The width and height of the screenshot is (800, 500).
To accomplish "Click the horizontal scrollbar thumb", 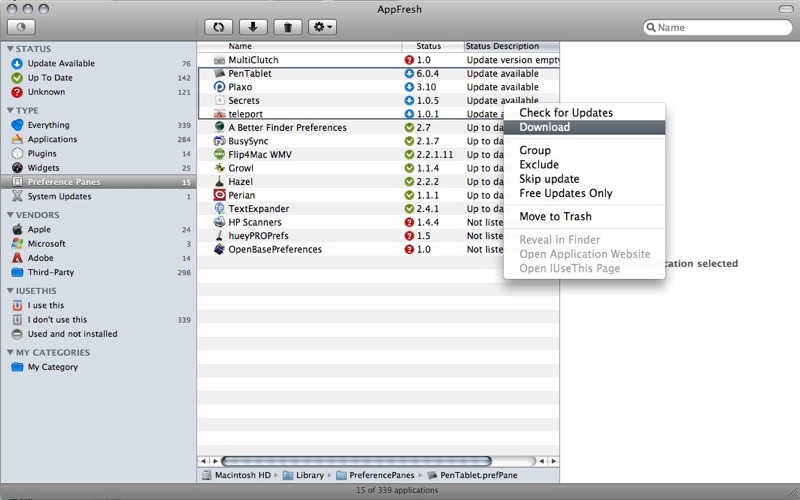I will point(356,461).
